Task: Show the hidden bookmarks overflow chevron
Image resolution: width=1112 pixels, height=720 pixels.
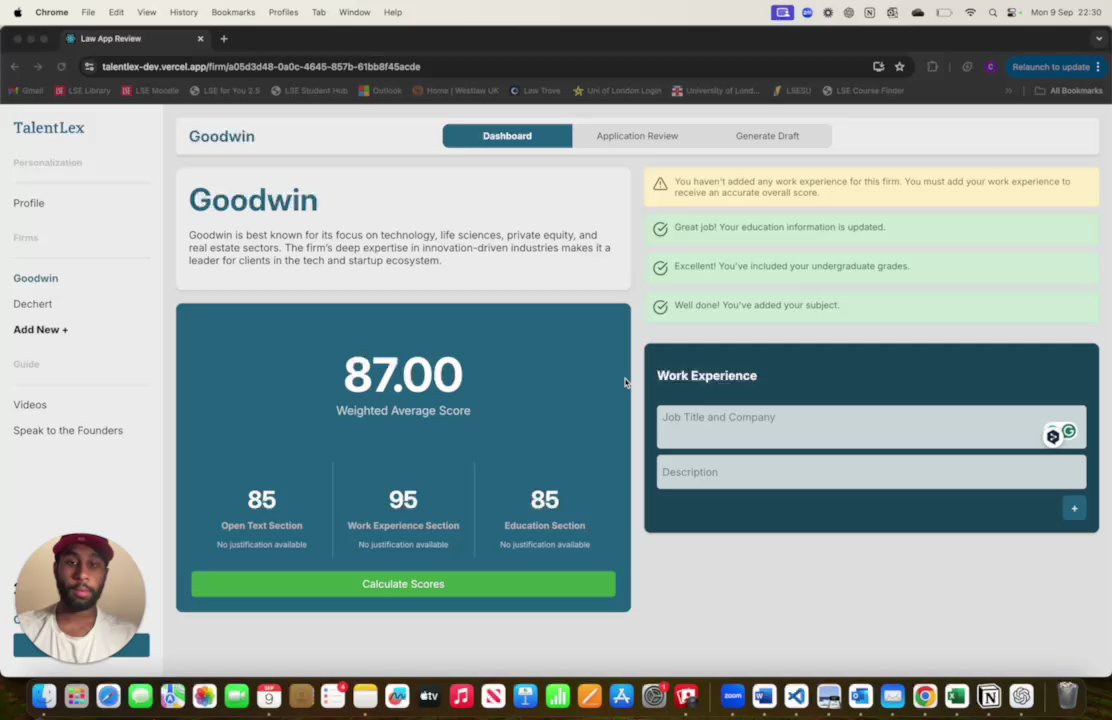Action: [x=1008, y=91]
